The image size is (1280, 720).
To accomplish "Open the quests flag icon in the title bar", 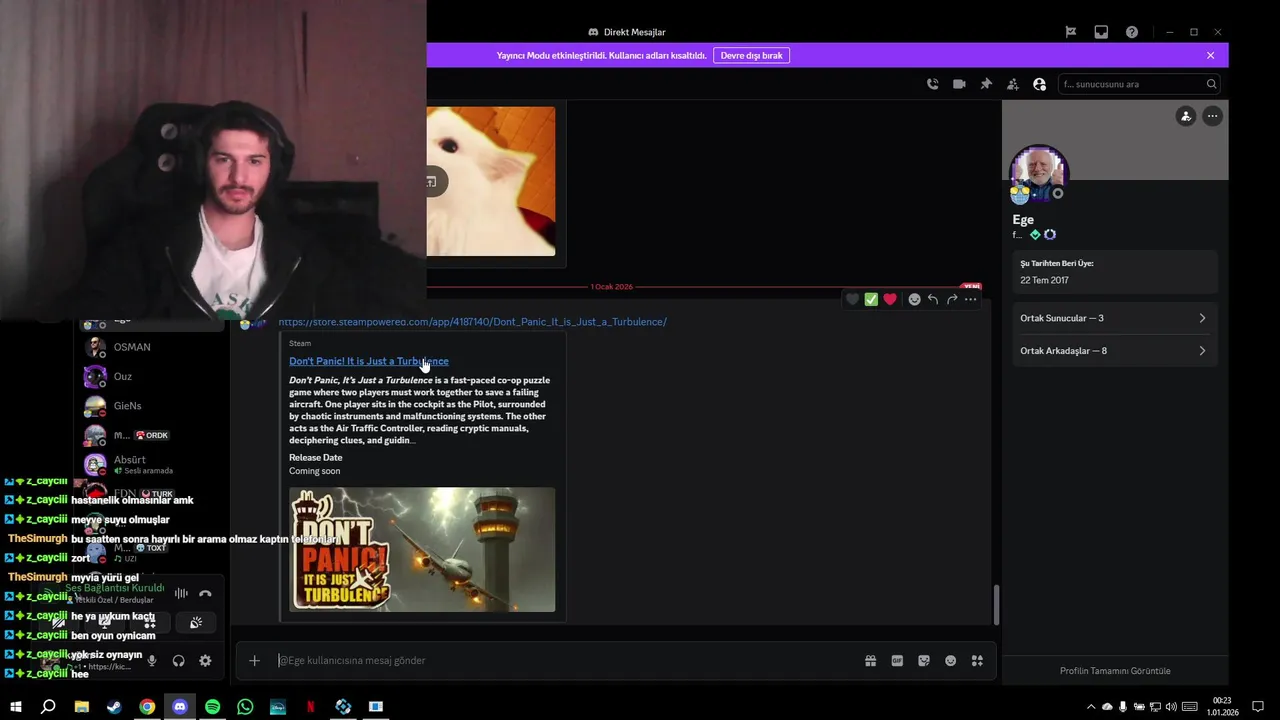I will [1070, 32].
